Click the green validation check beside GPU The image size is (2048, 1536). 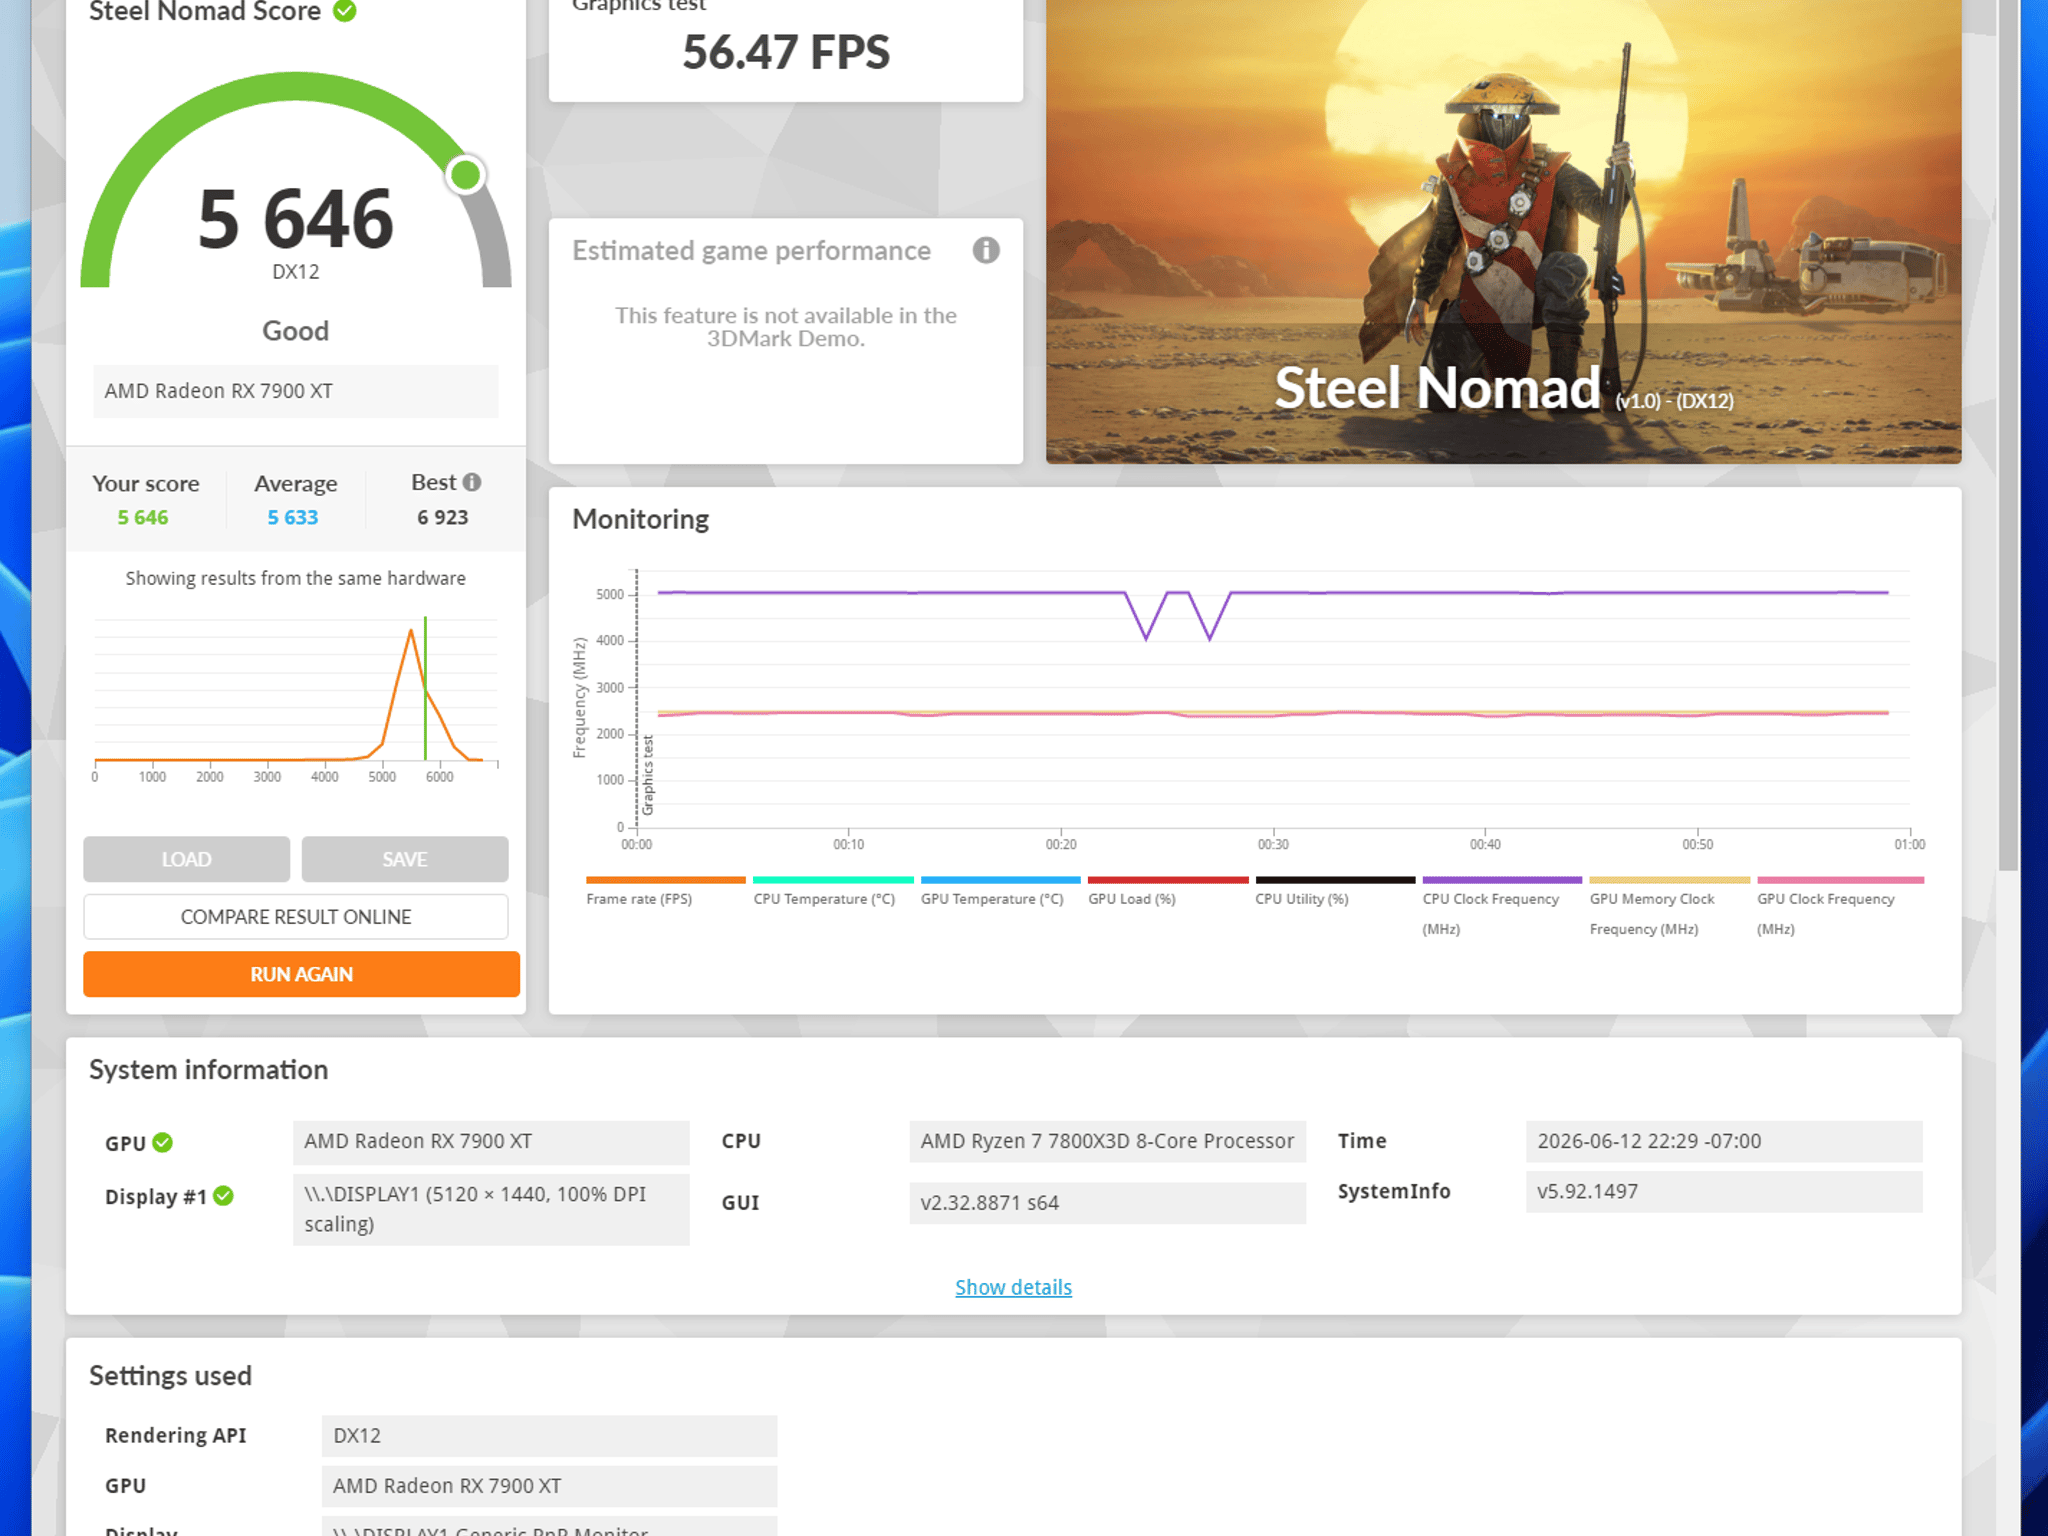click(163, 1142)
